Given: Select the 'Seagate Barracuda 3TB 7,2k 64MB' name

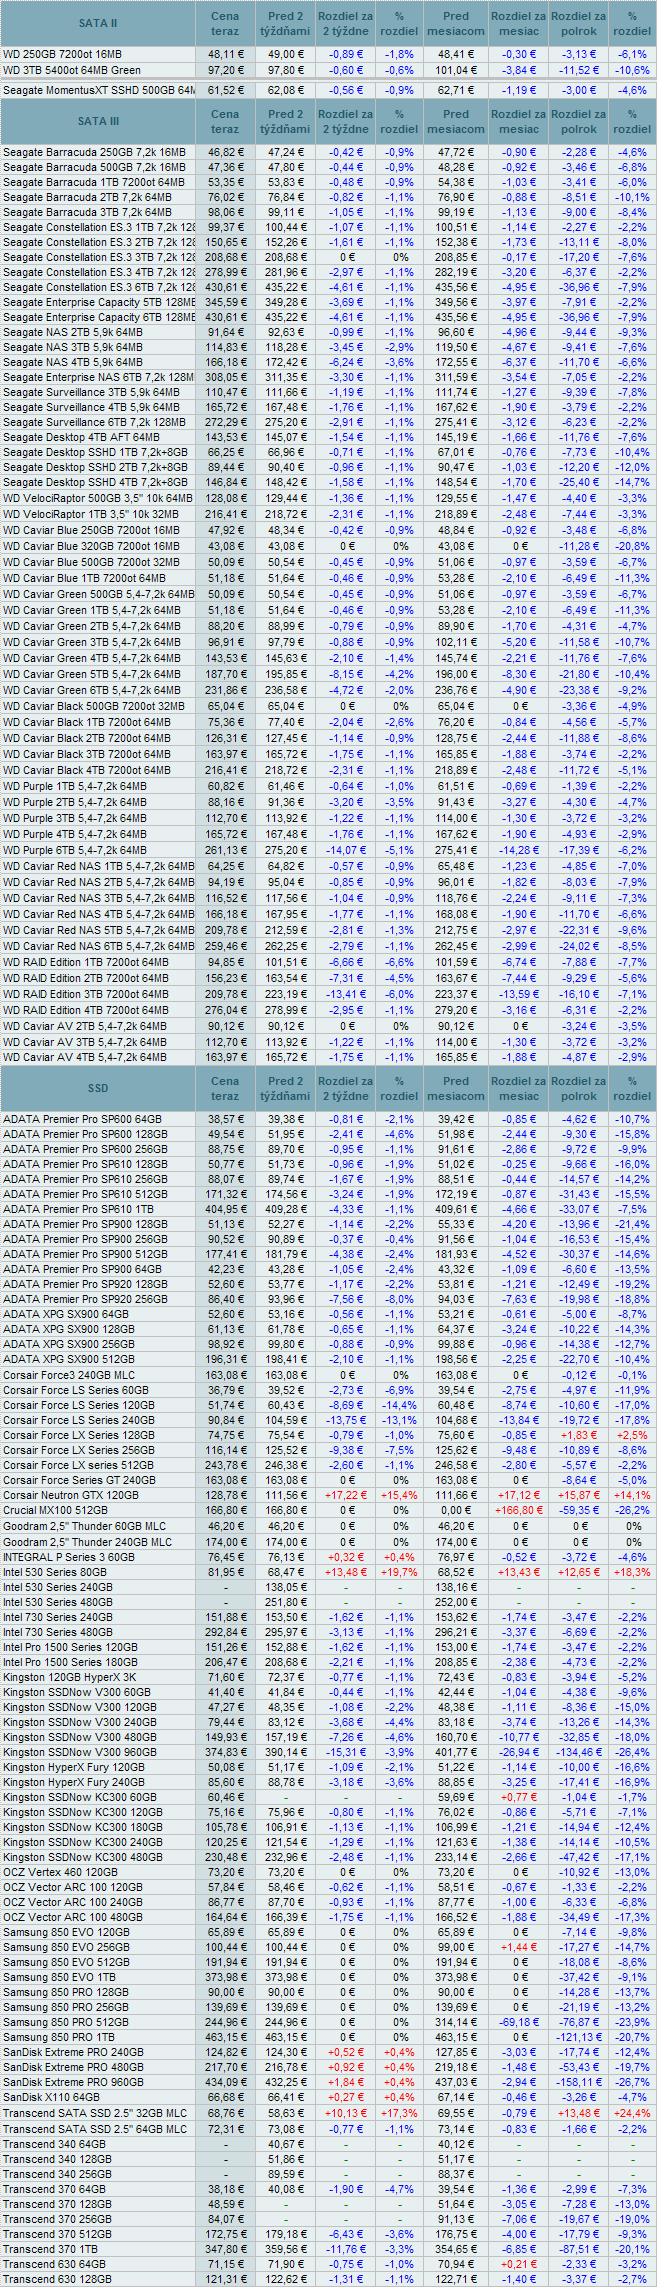Looking at the screenshot, I should click(x=87, y=212).
